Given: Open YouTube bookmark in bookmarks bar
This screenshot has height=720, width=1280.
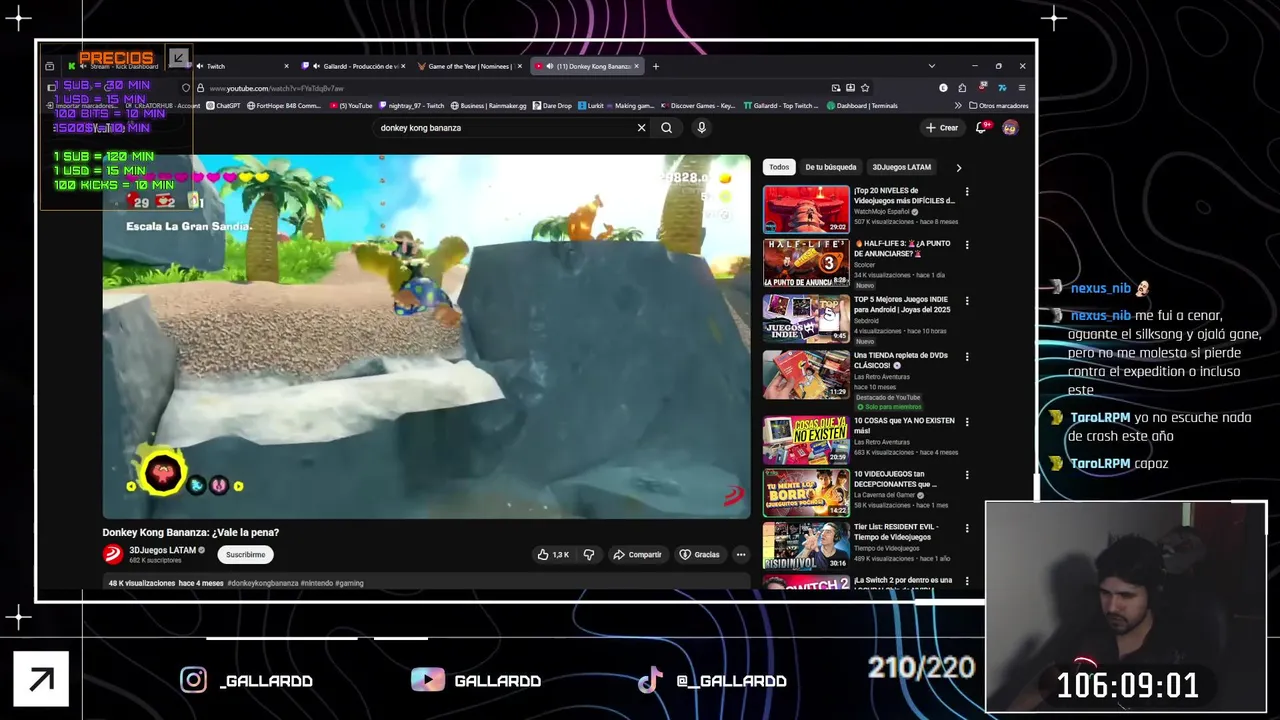Looking at the screenshot, I should click(351, 105).
